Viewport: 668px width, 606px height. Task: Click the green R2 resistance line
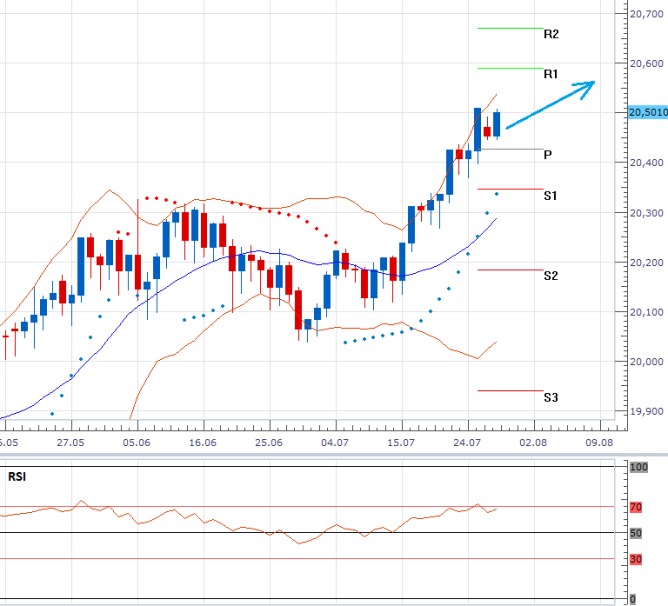pos(510,29)
